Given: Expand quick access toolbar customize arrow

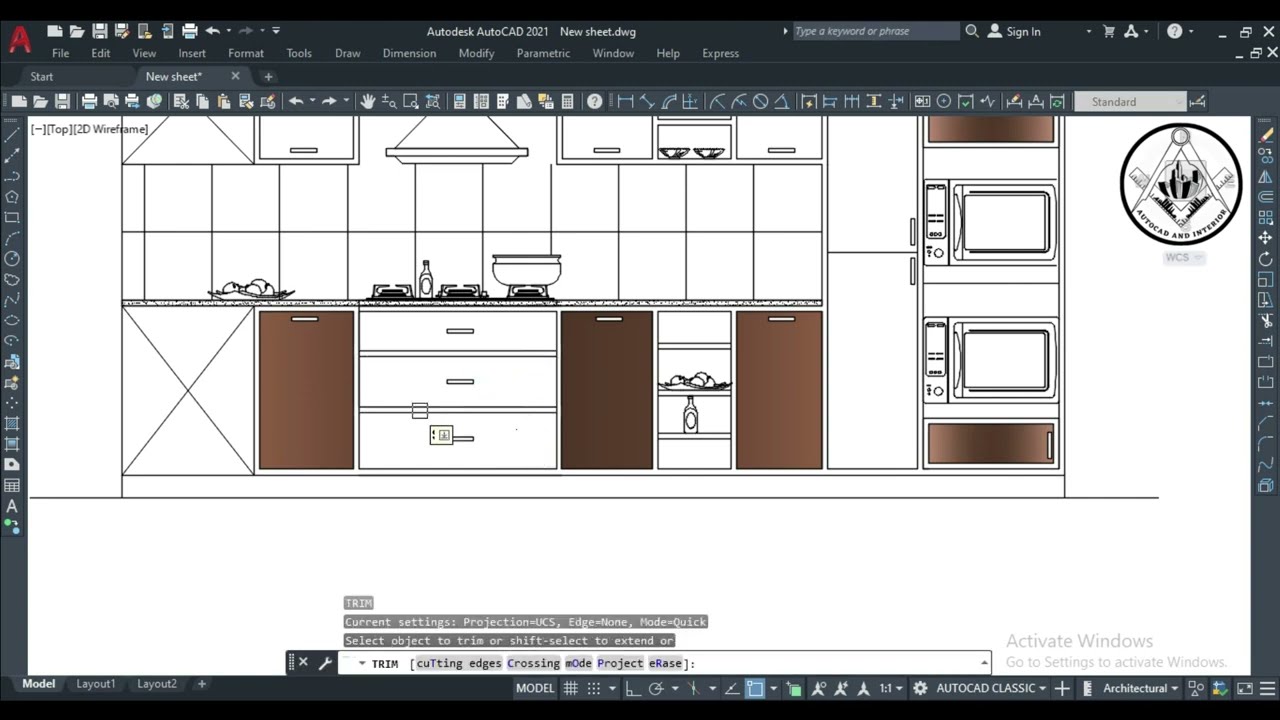Looking at the screenshot, I should (x=276, y=31).
